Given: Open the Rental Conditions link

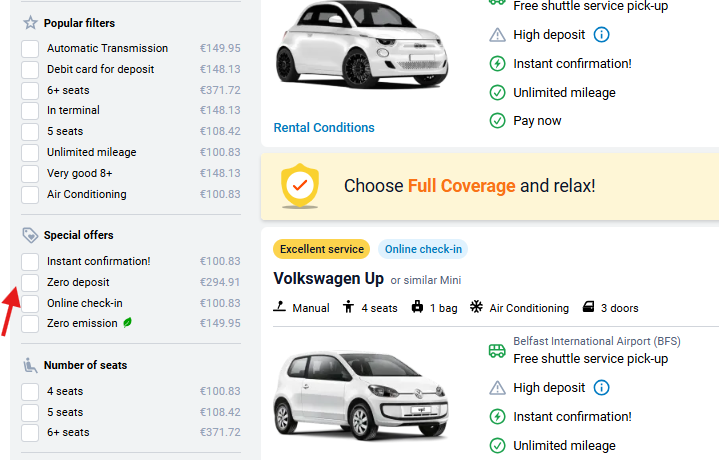Looking at the screenshot, I should pos(324,128).
